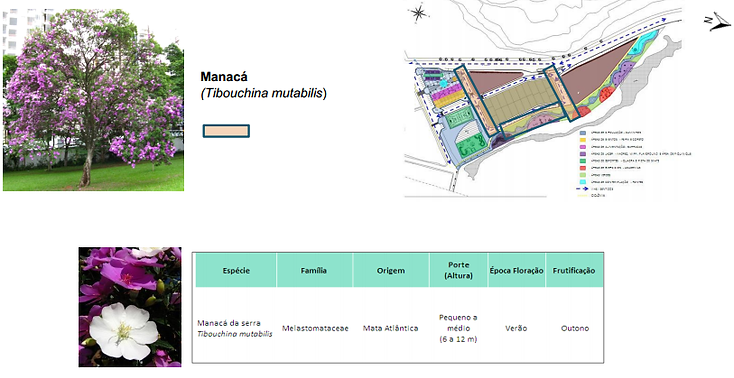Click the blue dashed arrow legend symbol
The width and height of the screenshot is (734, 378).
click(582, 189)
